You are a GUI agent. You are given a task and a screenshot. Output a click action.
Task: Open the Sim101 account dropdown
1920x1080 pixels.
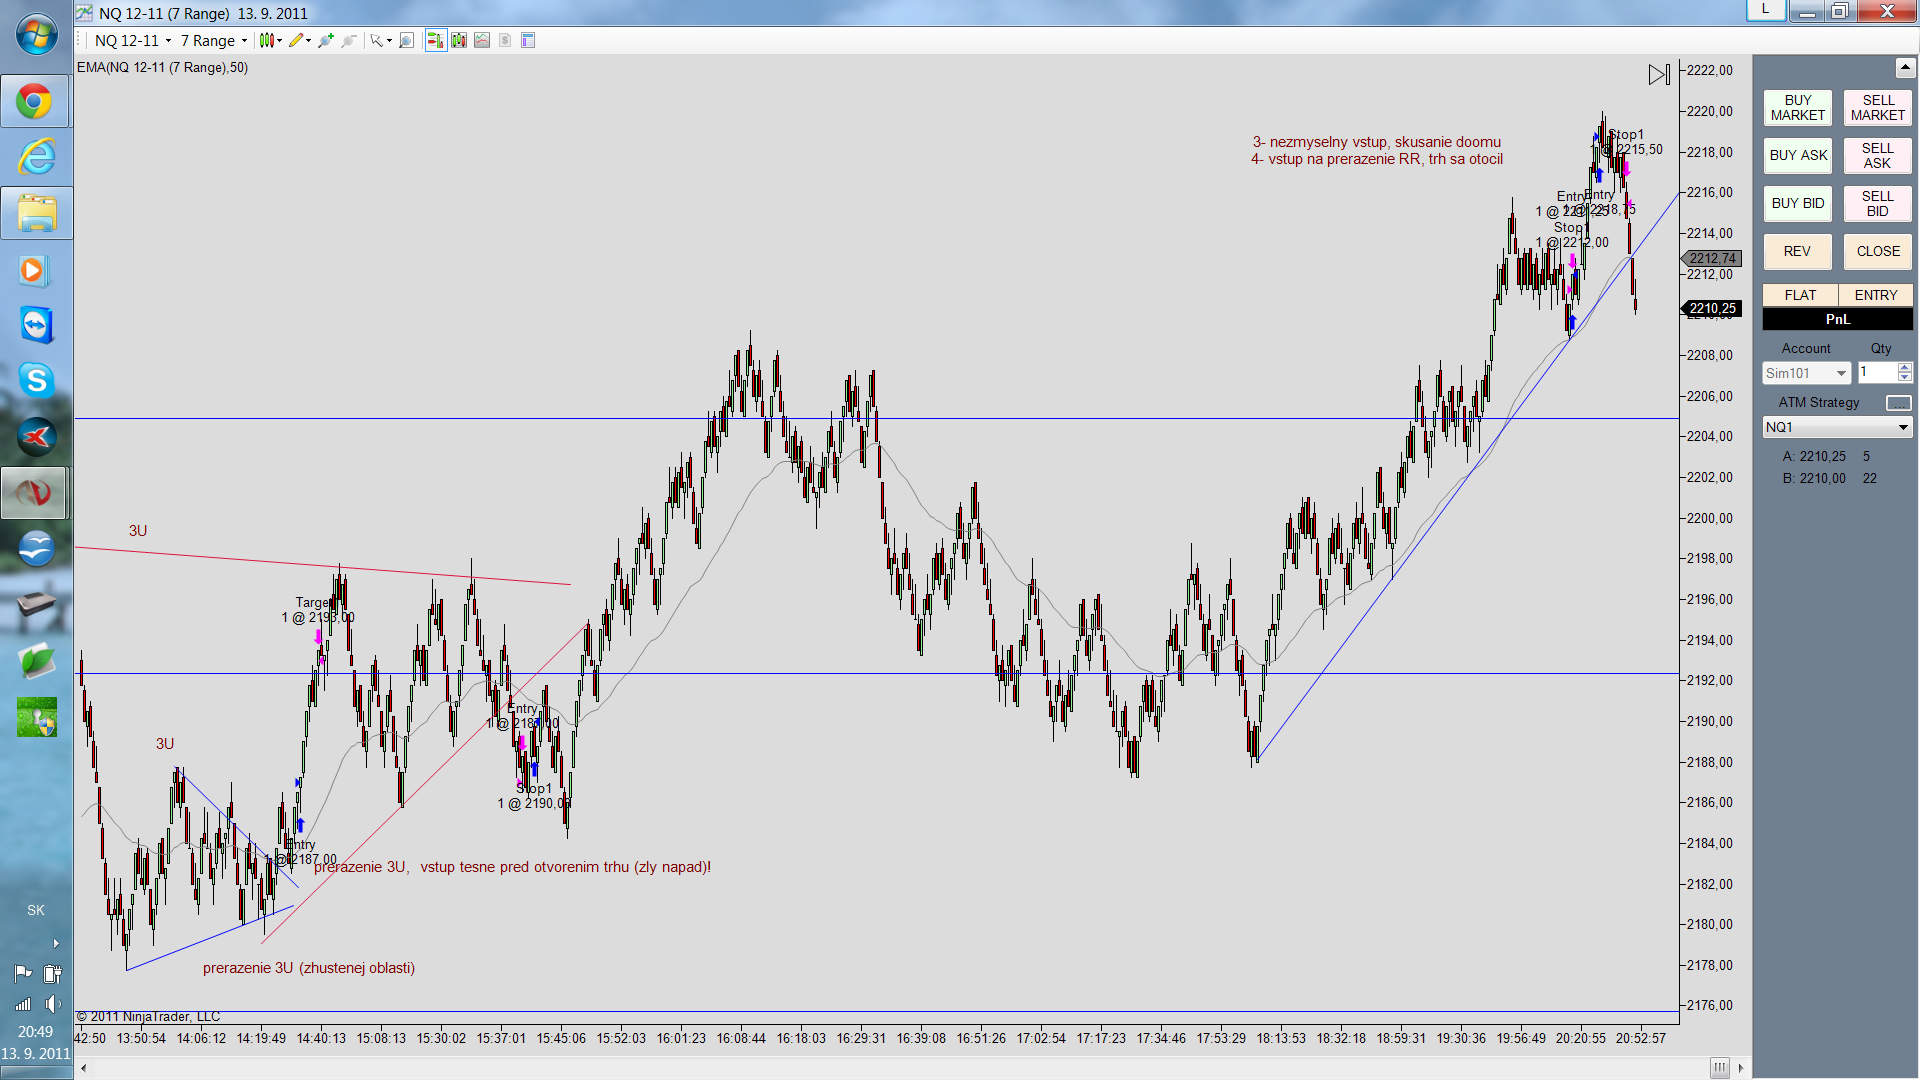[x=1840, y=374]
